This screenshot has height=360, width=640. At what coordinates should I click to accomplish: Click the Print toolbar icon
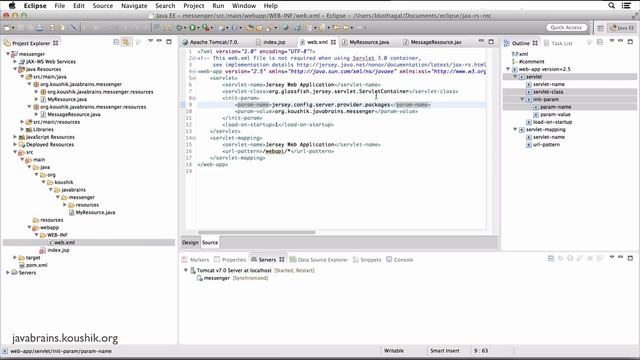(x=40, y=28)
